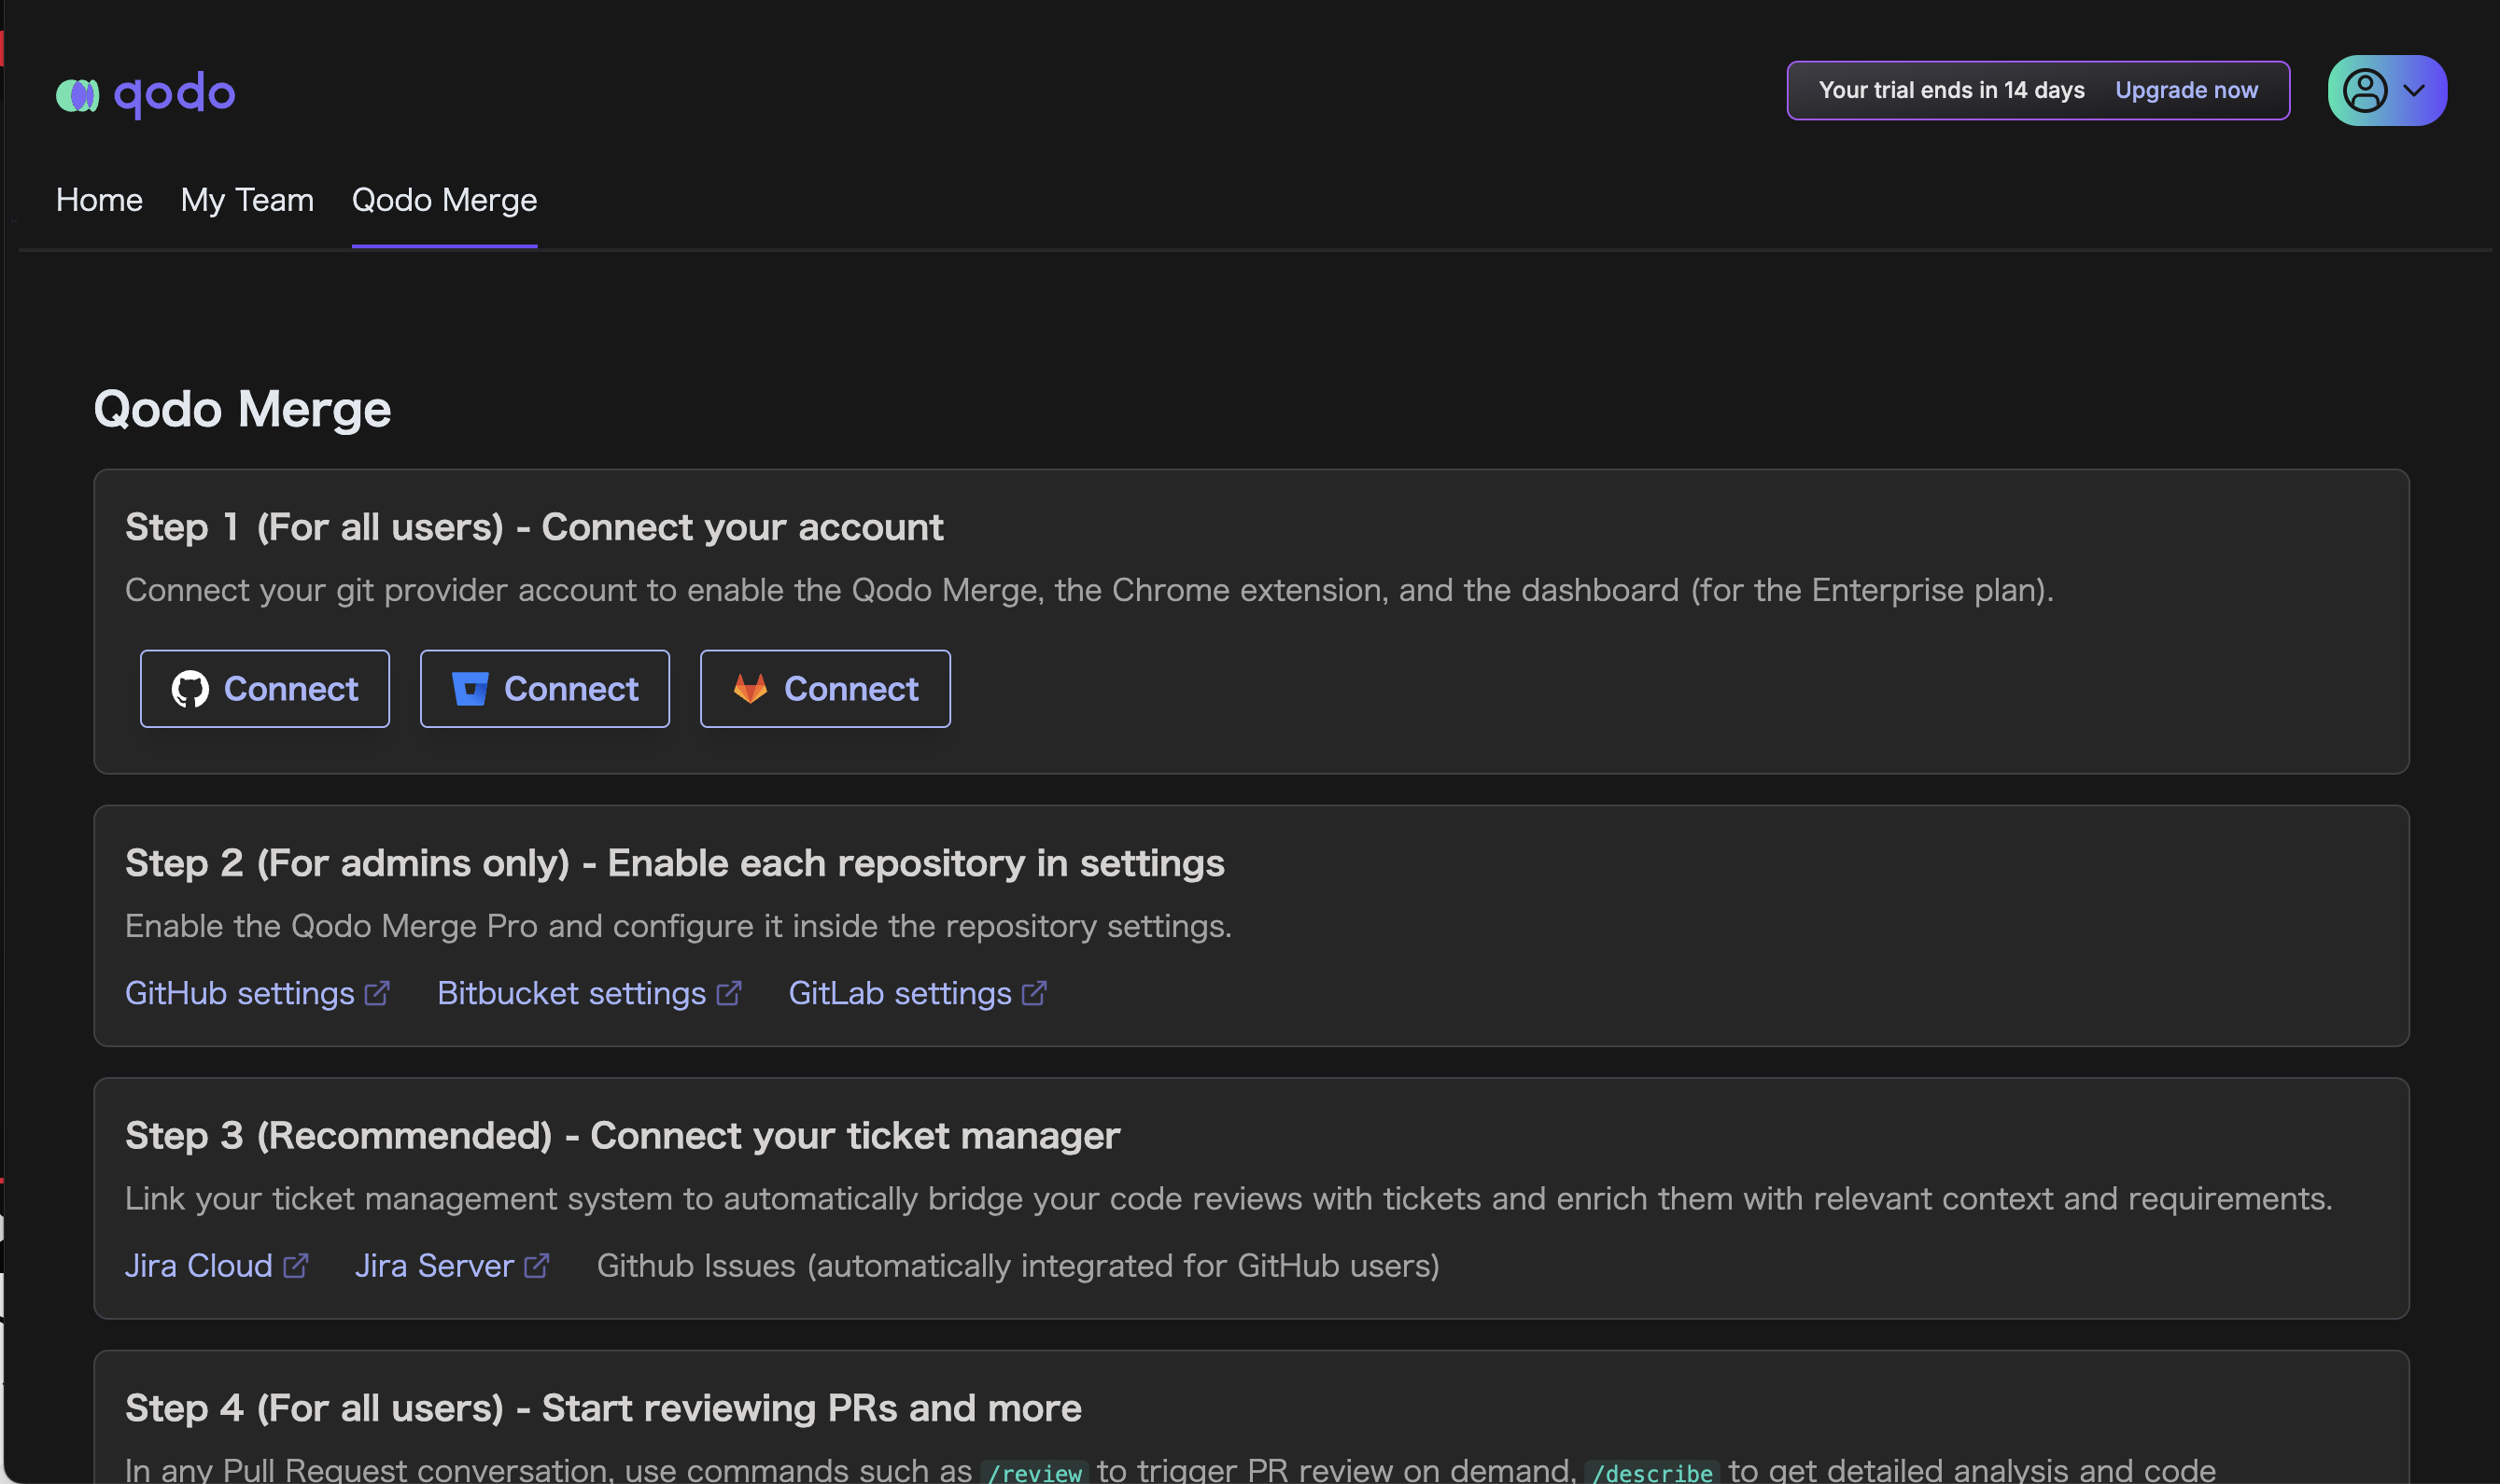The width and height of the screenshot is (2500, 1484).
Task: Select the Qodo Merge tab
Action: pos(444,200)
